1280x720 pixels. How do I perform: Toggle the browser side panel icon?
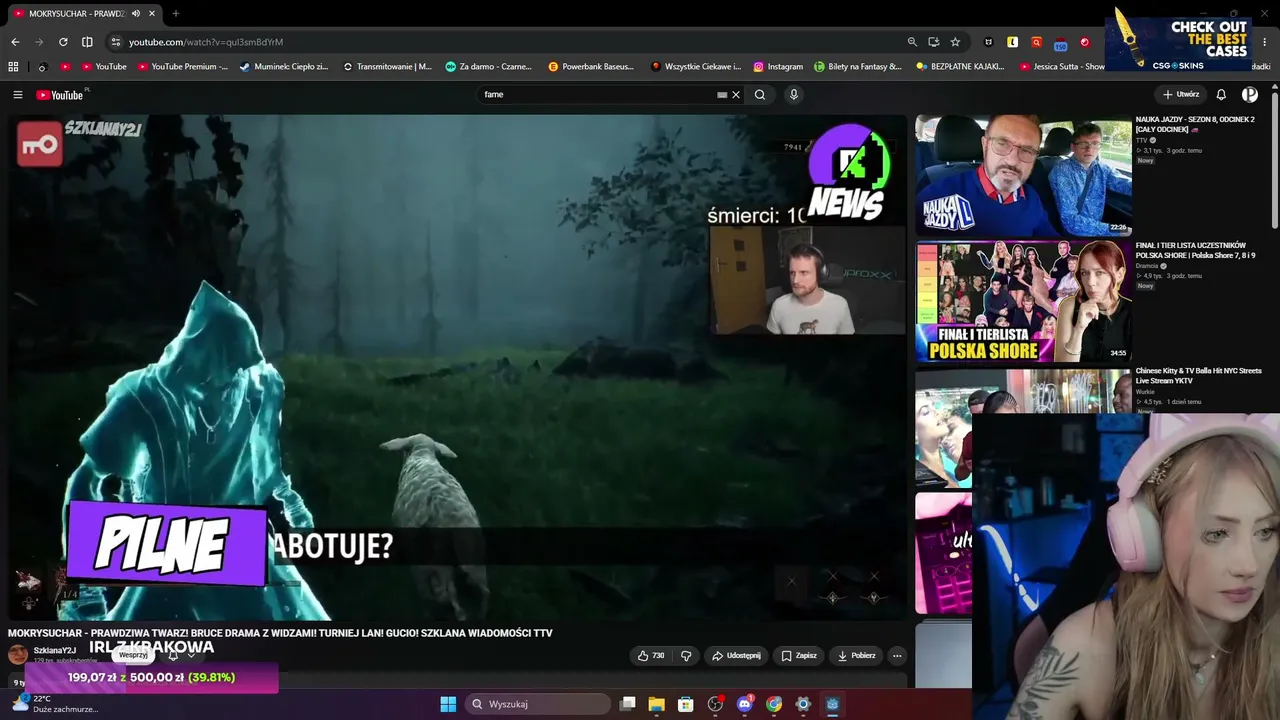click(87, 42)
